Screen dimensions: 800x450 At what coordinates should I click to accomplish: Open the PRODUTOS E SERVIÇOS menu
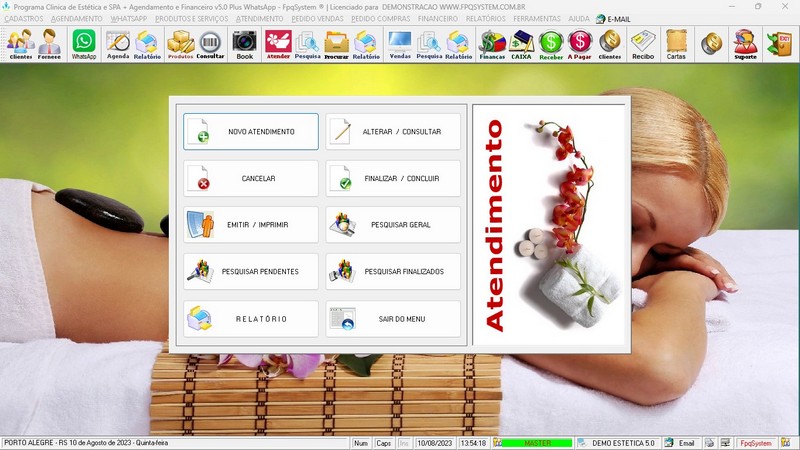point(192,19)
